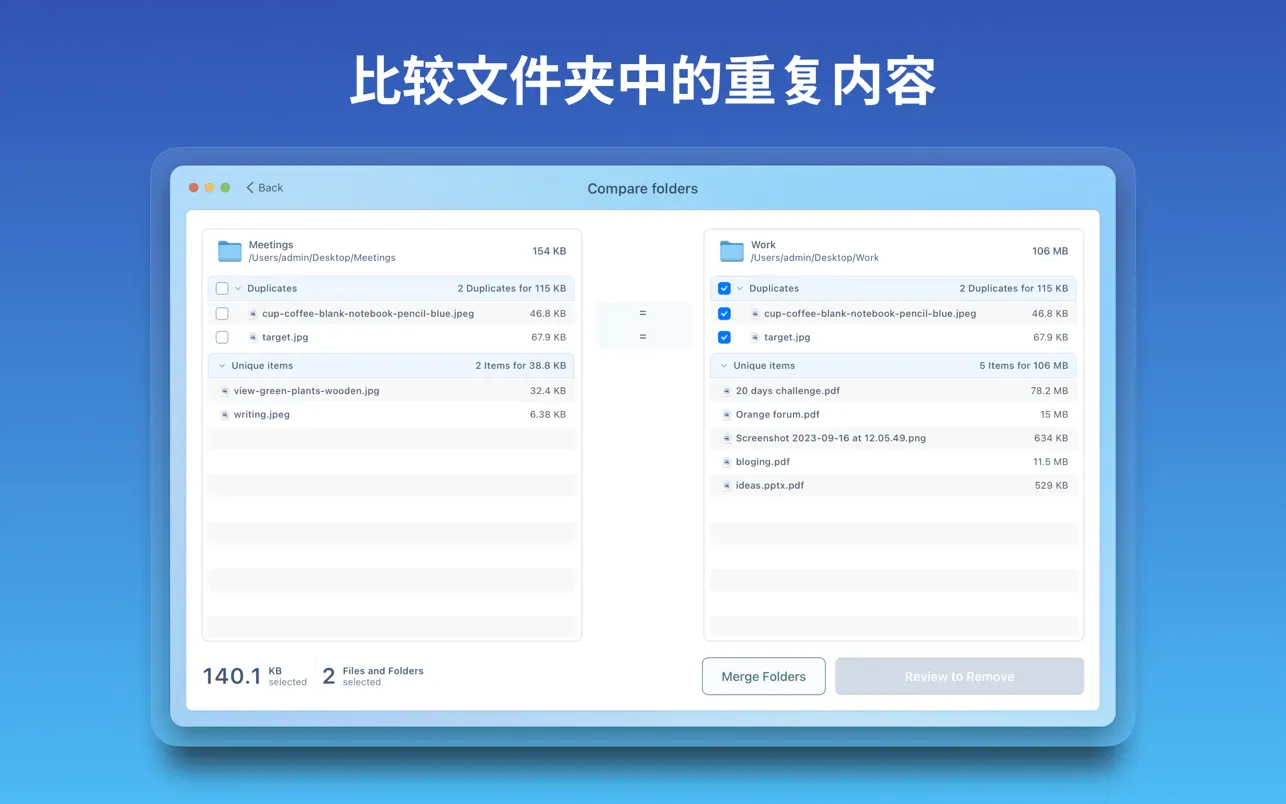1286x804 pixels.
Task: Uncheck target.jpg in Work panel
Action: pos(724,337)
